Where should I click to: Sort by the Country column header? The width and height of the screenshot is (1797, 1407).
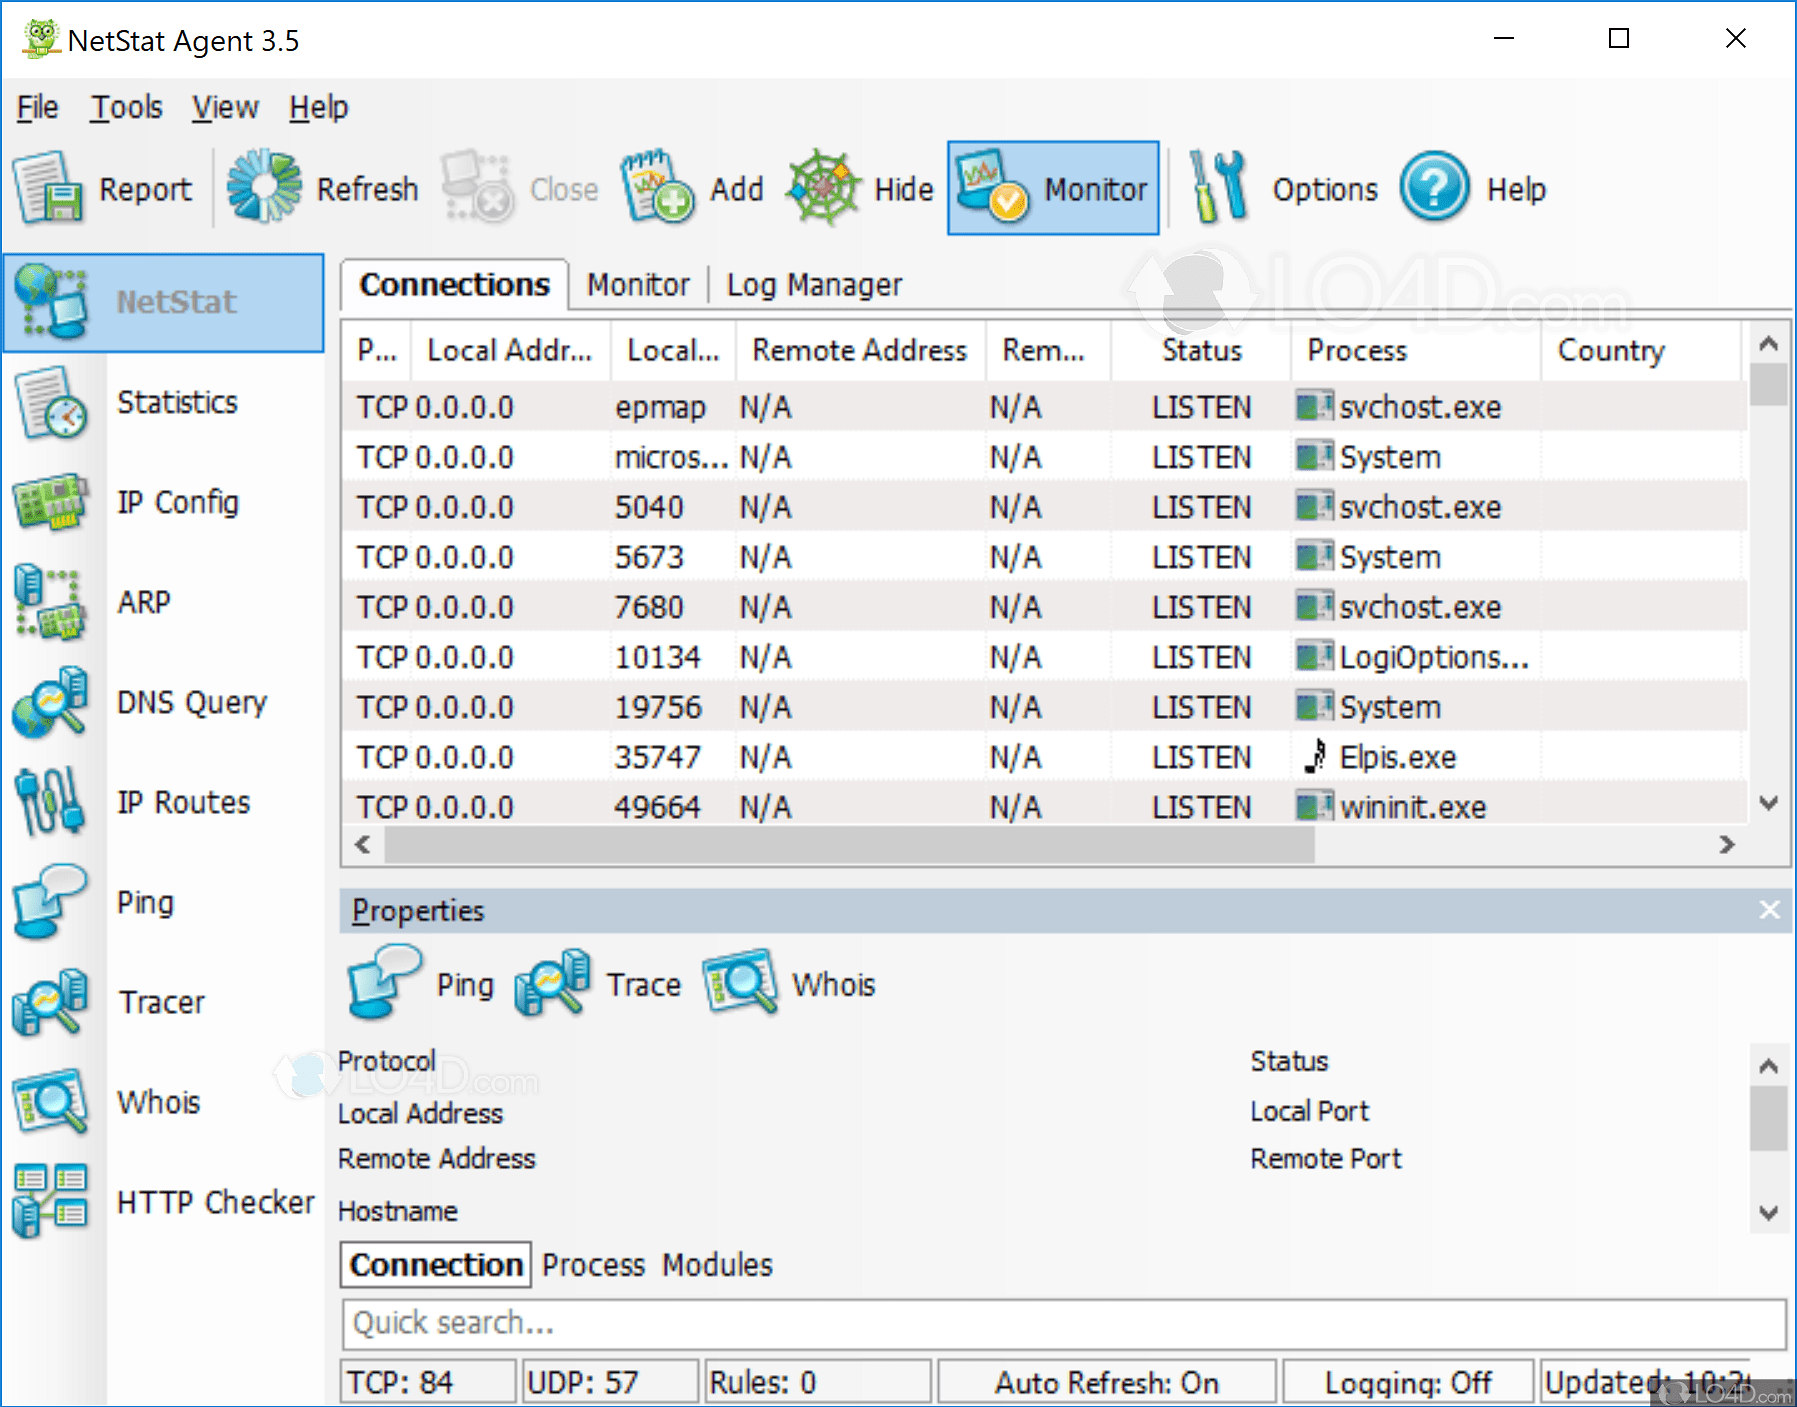coord(1641,351)
